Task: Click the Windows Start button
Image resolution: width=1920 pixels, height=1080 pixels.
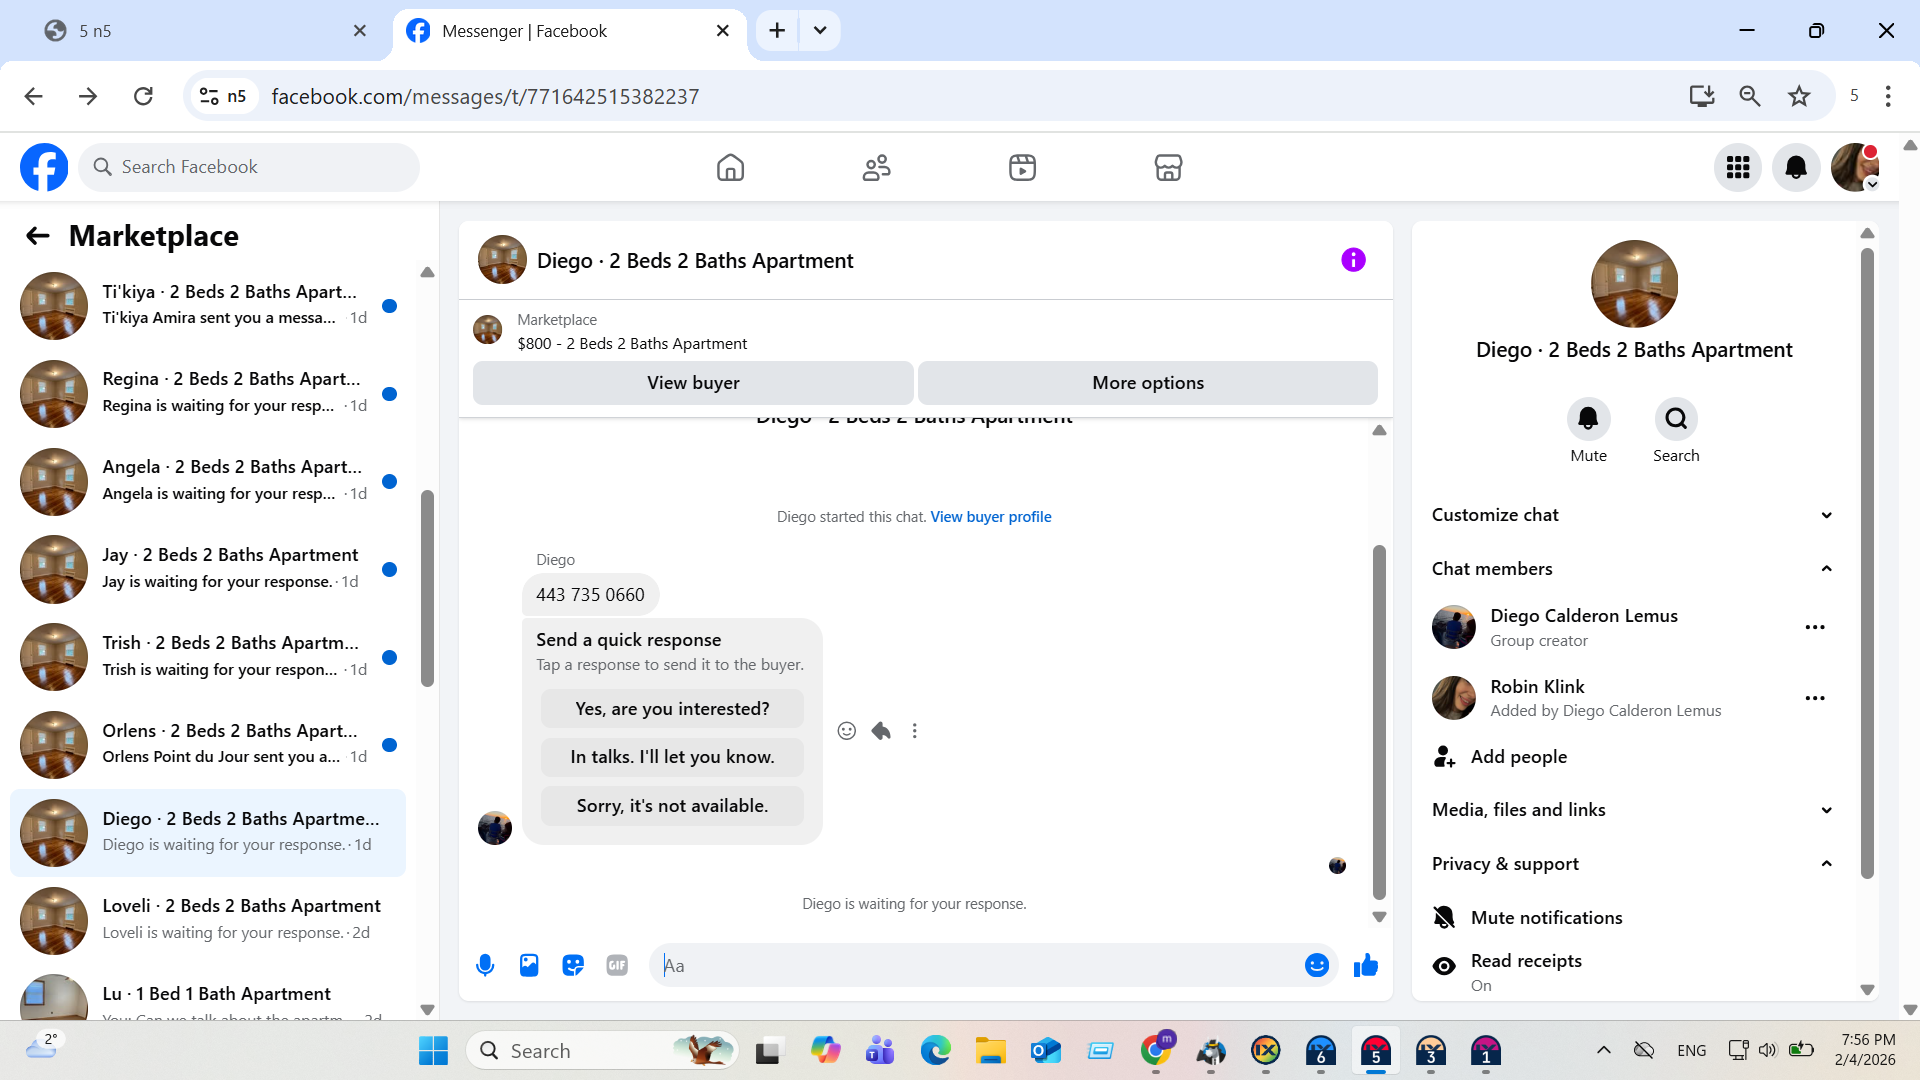Action: (x=433, y=1051)
